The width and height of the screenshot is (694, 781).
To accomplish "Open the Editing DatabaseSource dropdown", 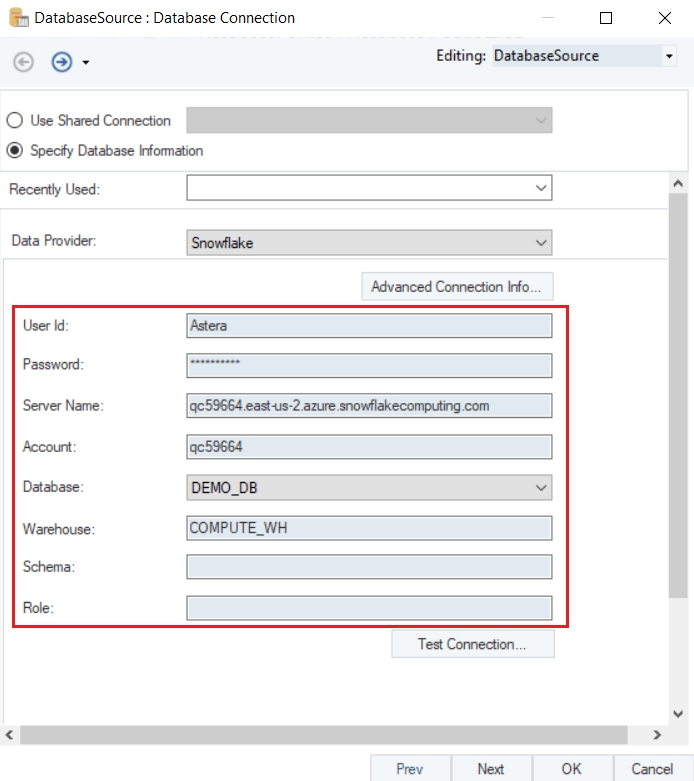I will 669,56.
